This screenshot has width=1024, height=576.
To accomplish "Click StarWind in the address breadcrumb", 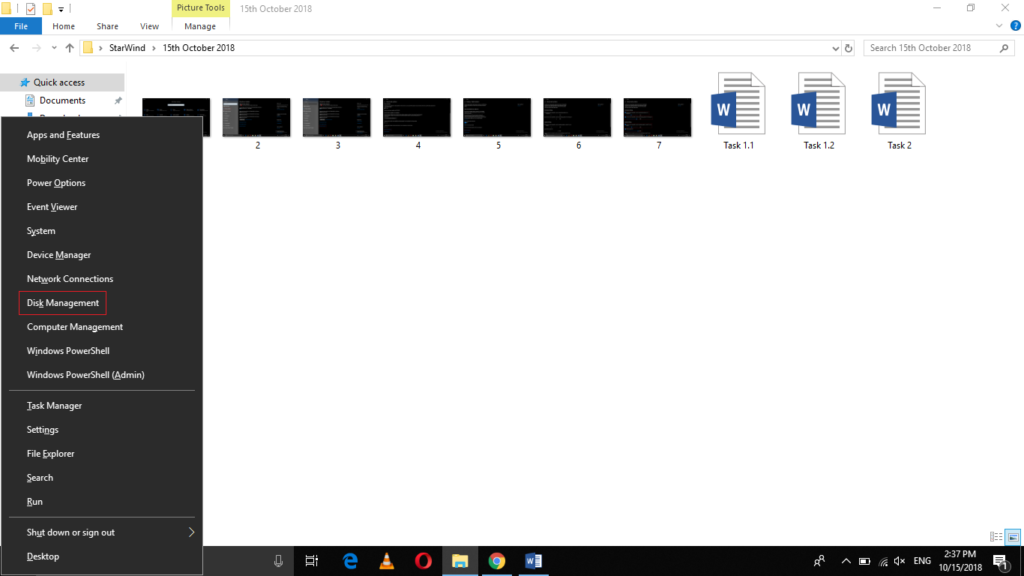I will coord(125,48).
